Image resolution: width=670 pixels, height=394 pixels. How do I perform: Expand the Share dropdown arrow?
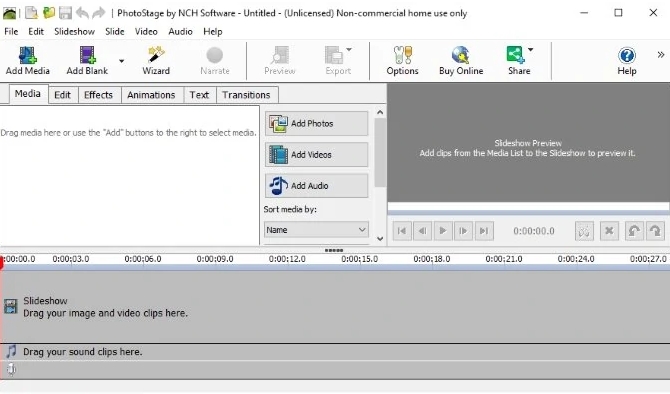531,50
